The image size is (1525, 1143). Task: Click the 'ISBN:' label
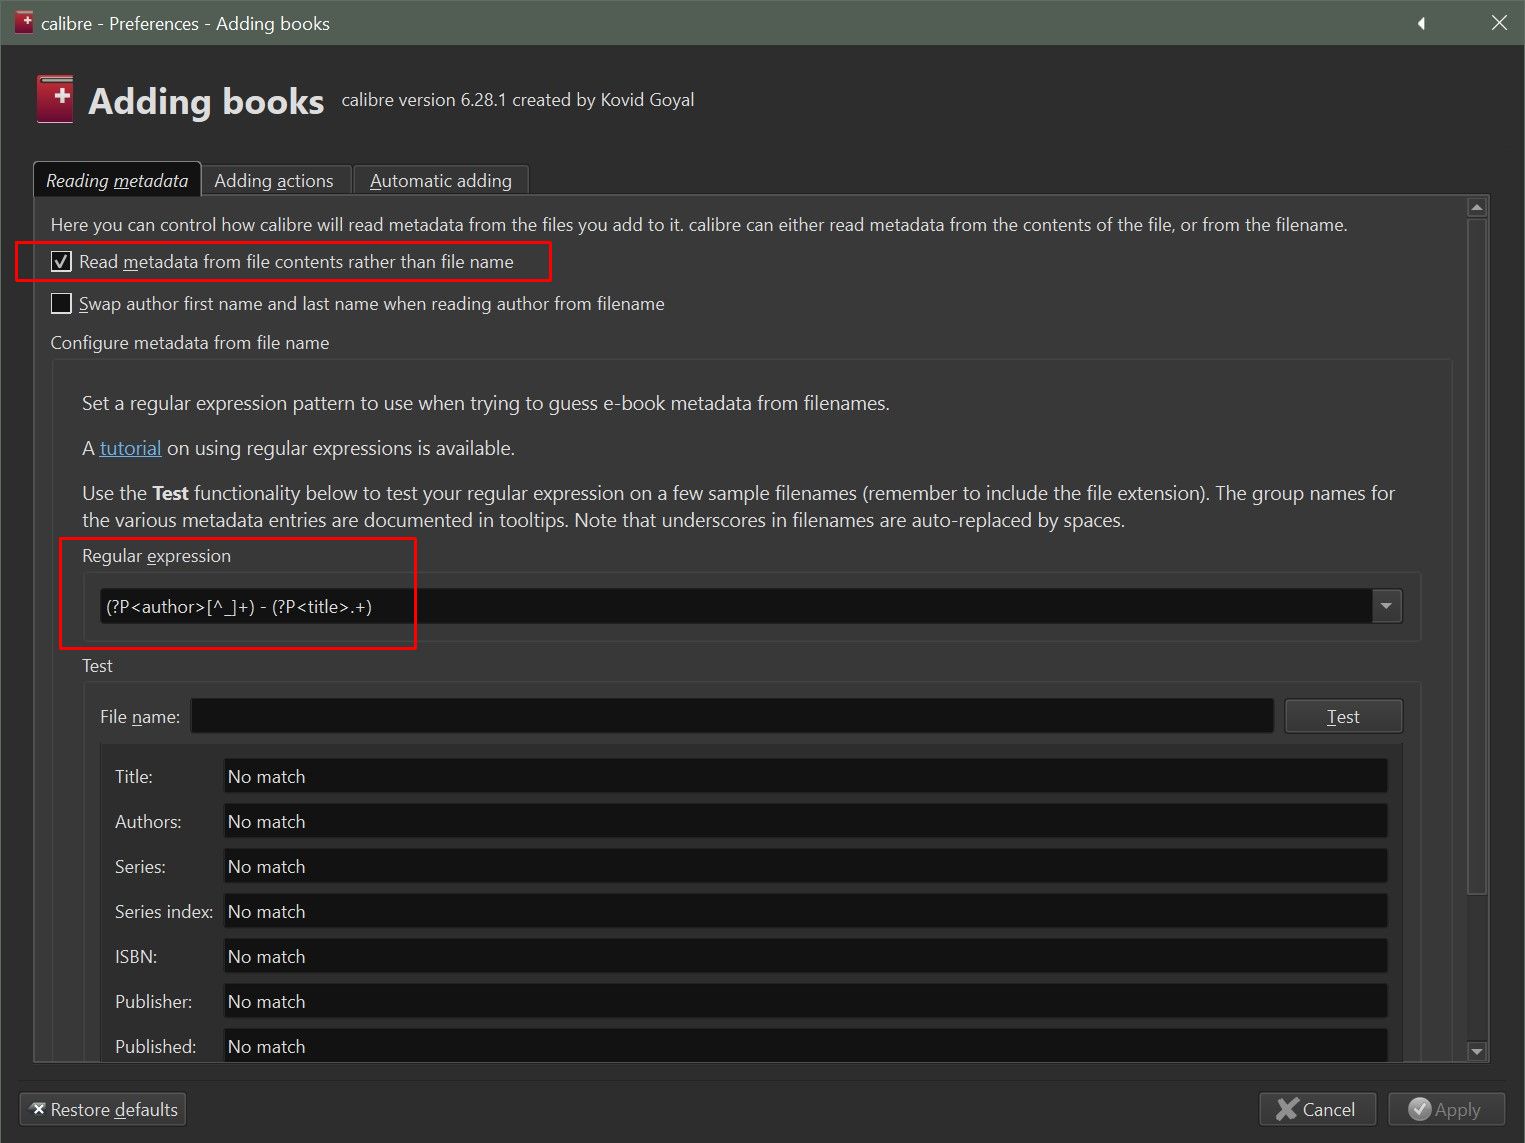click(x=136, y=957)
